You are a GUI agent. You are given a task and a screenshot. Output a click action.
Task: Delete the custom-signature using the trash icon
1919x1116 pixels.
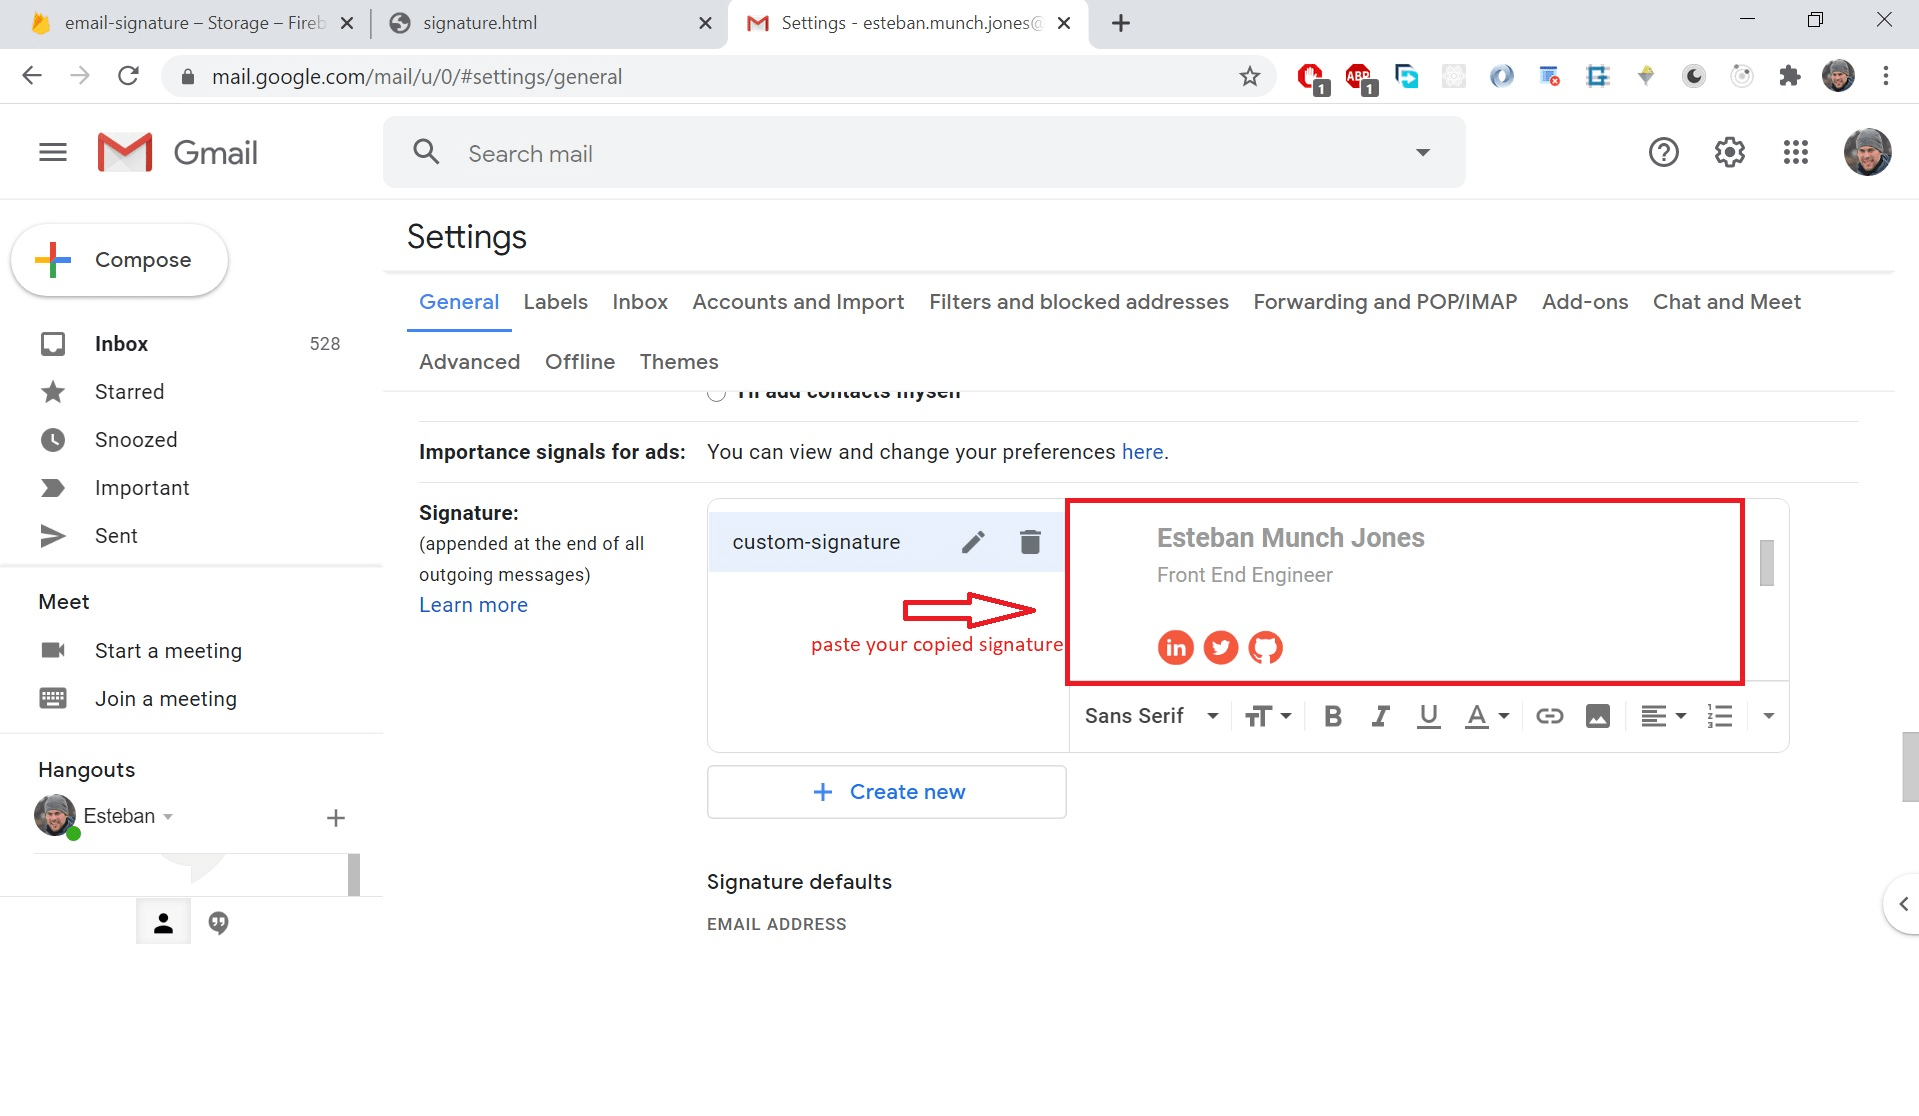(x=1030, y=541)
